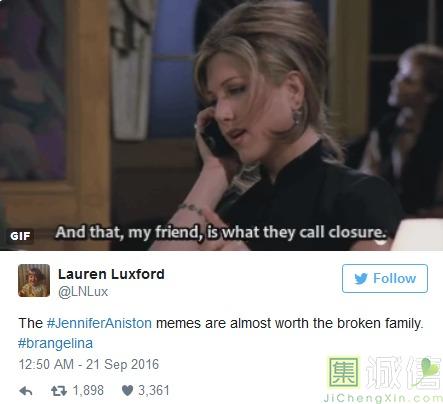Like the tweet with heart icon
Image resolution: width=443 pixels, height=404 pixels.
[127, 391]
